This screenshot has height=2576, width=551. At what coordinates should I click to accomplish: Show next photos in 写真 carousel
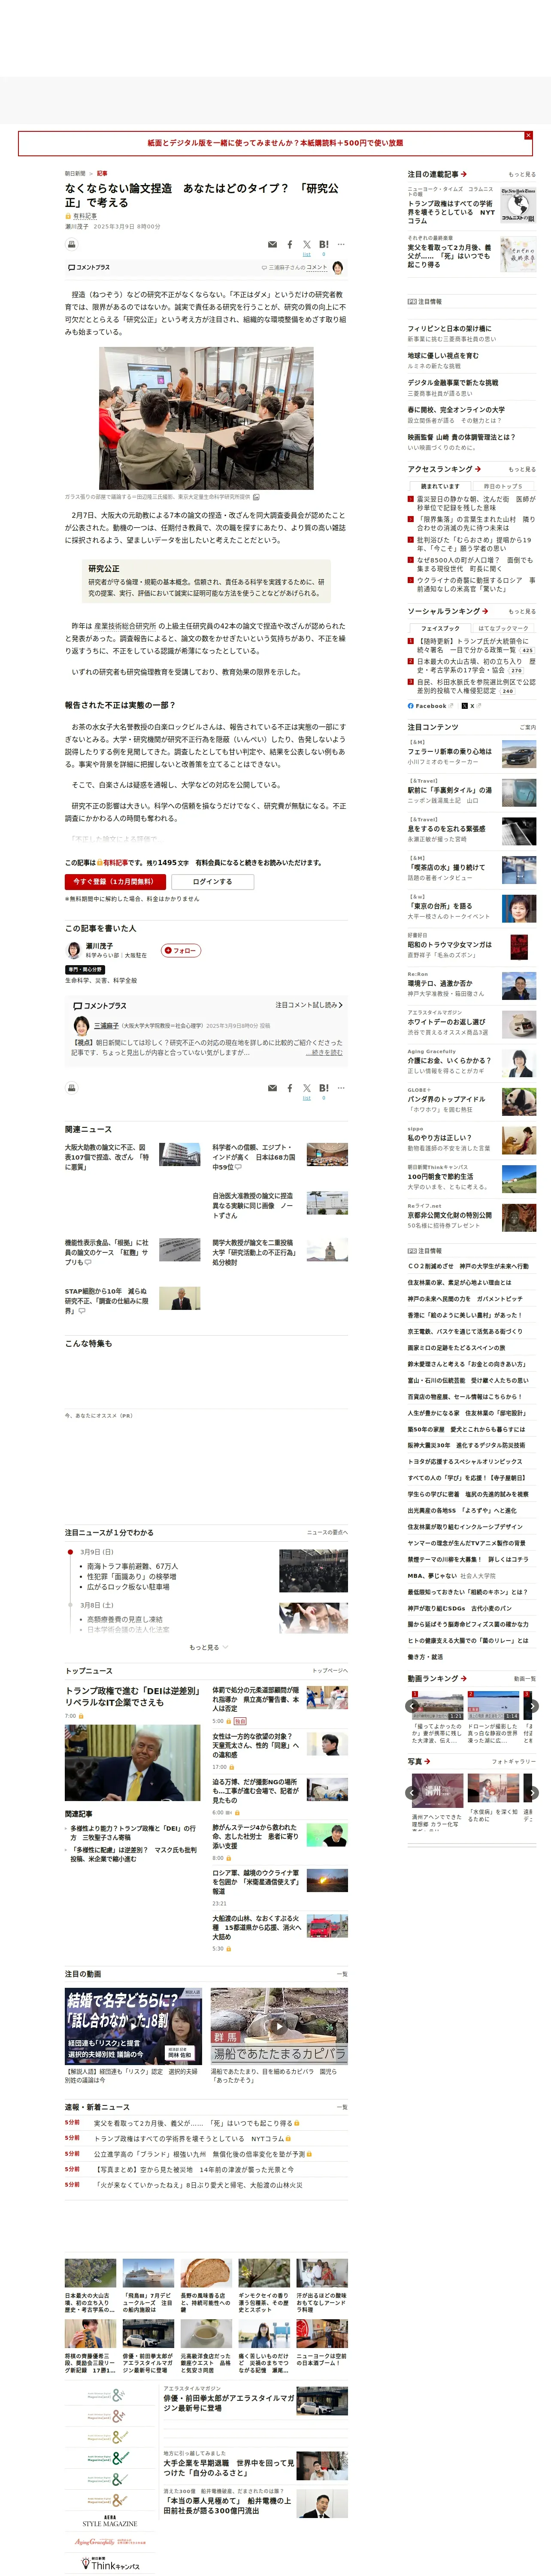(x=533, y=1793)
